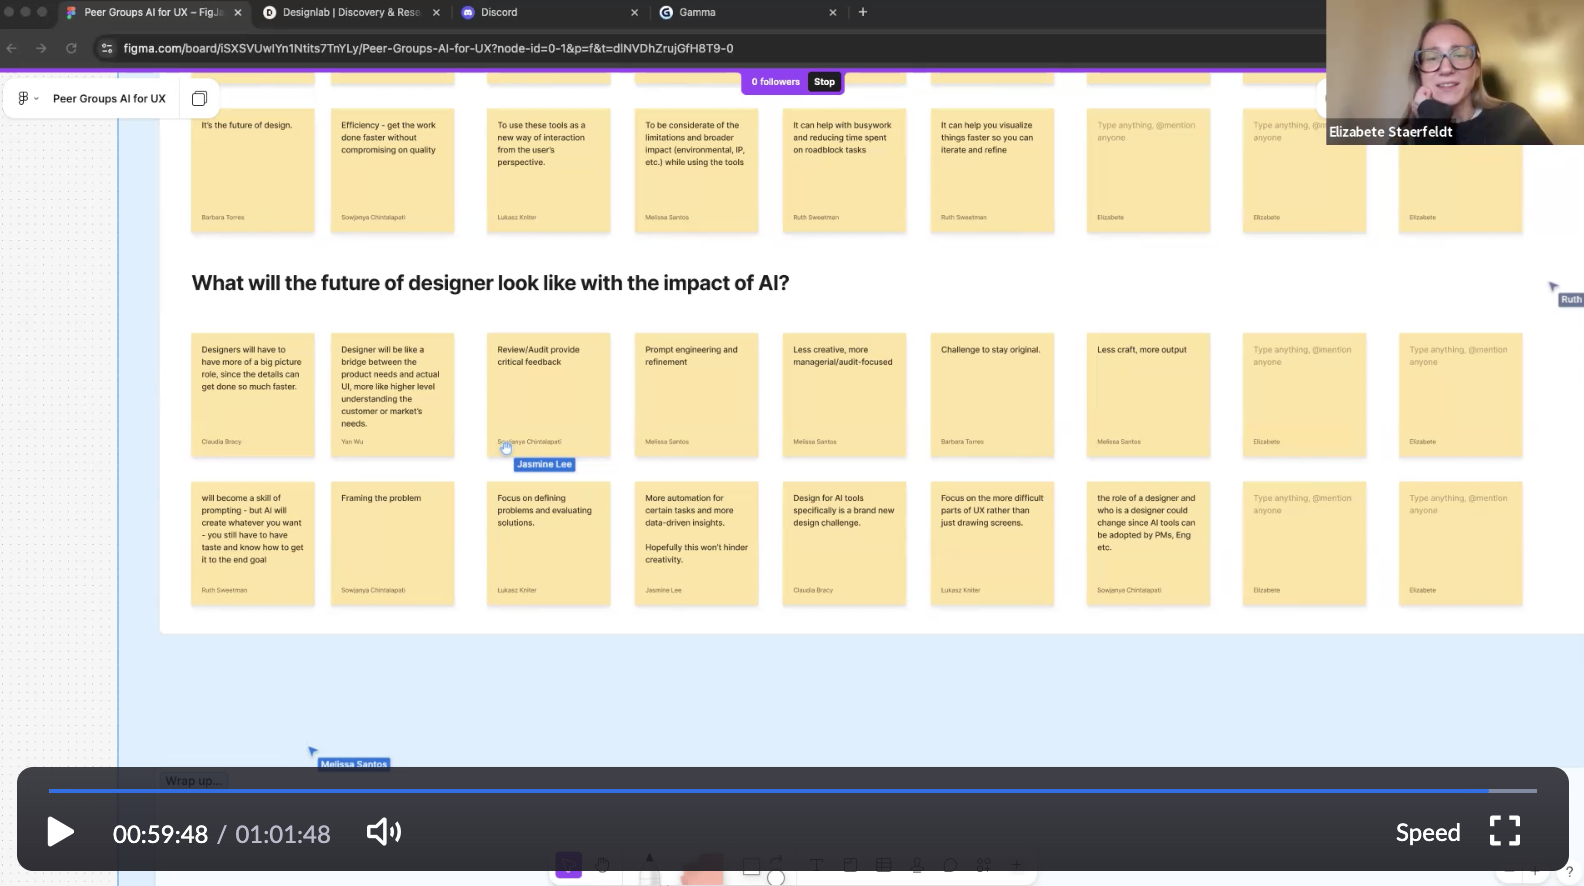Screen dimensions: 1584x886
Task: Select the "will become a skill of prompting" sticky
Action: [x=253, y=544]
